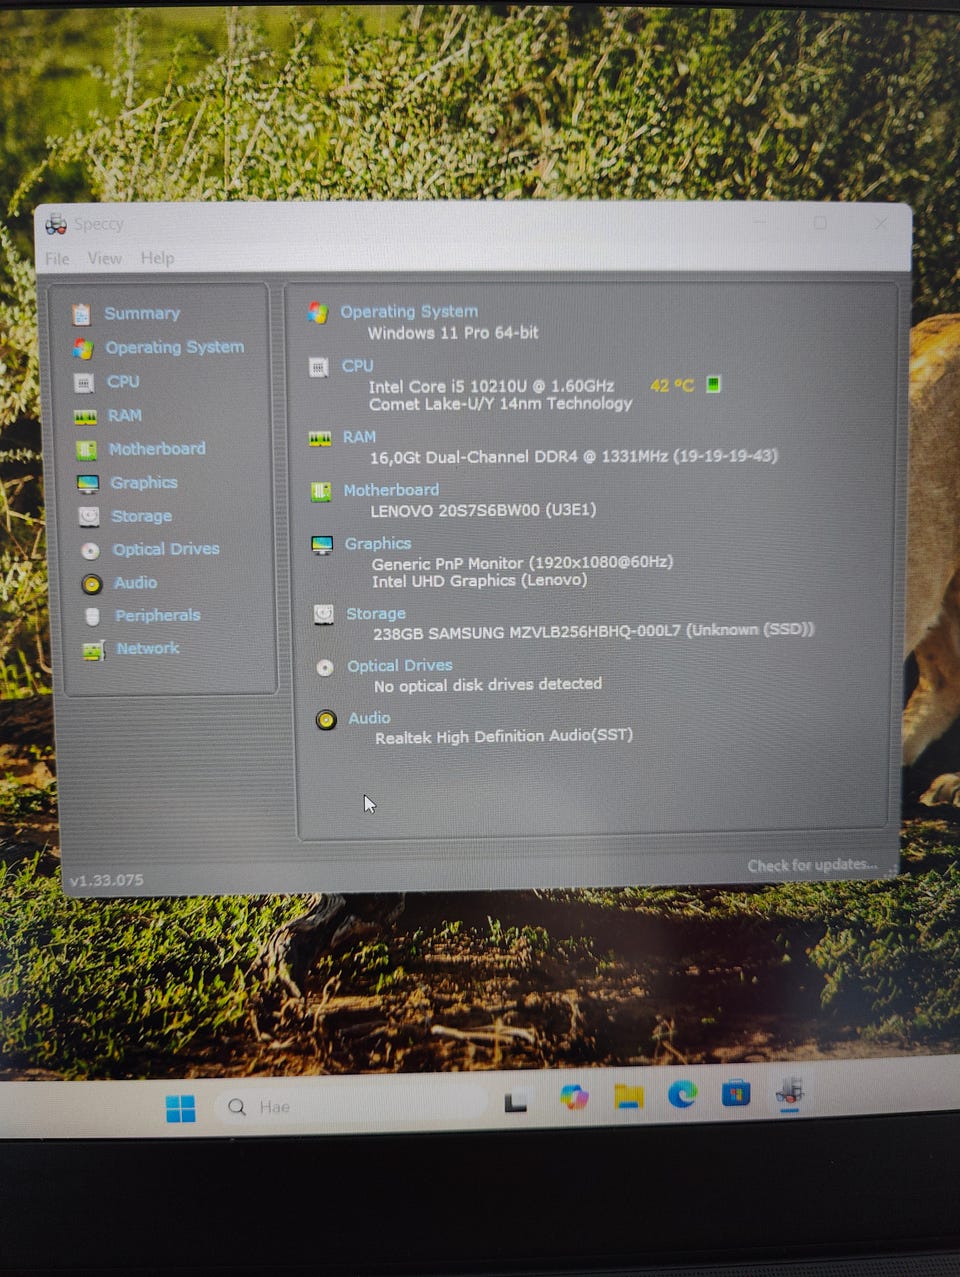Open the Help menu
Screen dimensions: 960x1277
pos(157,258)
